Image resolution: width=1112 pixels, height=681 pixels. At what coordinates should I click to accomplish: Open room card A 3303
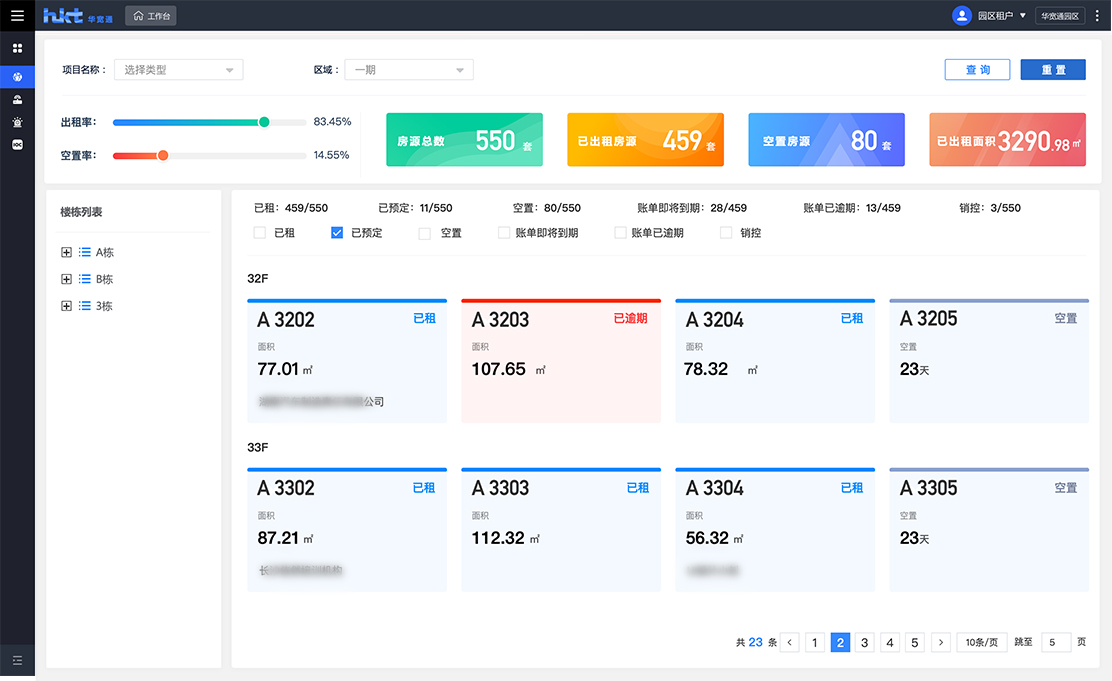pyautogui.click(x=561, y=530)
